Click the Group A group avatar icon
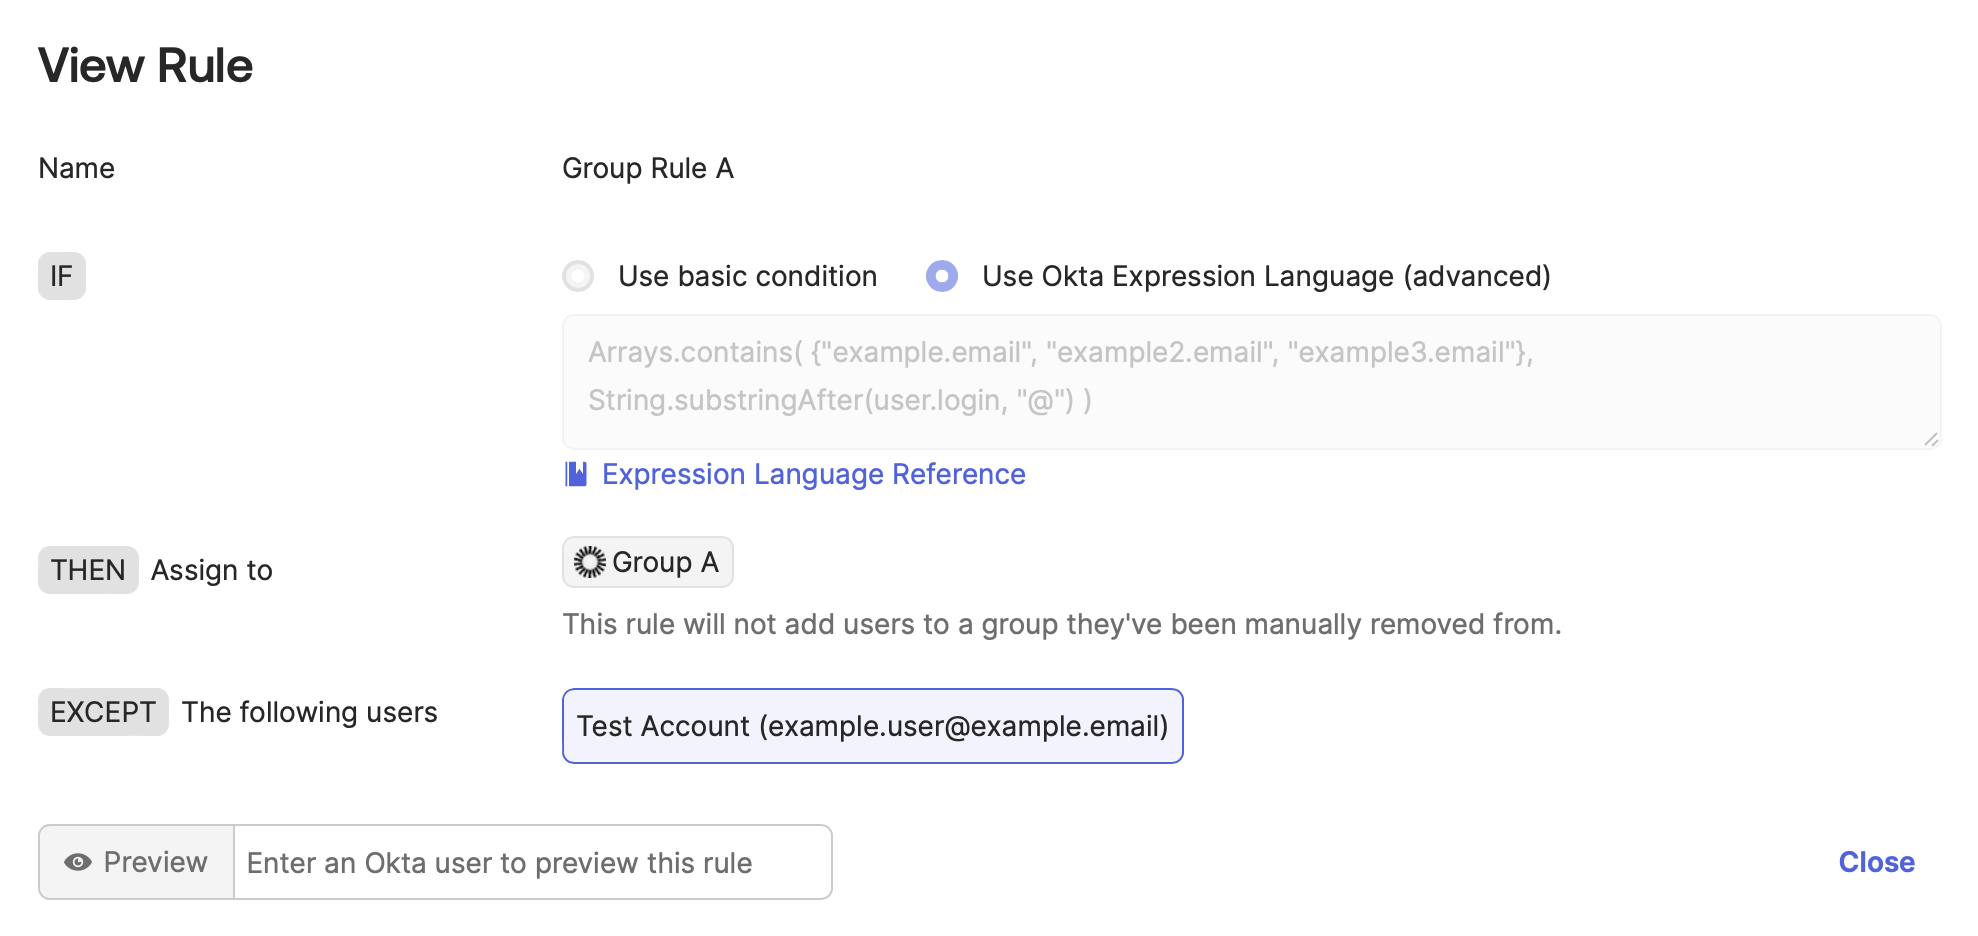Screen dimensions: 1978x936 click(589, 562)
